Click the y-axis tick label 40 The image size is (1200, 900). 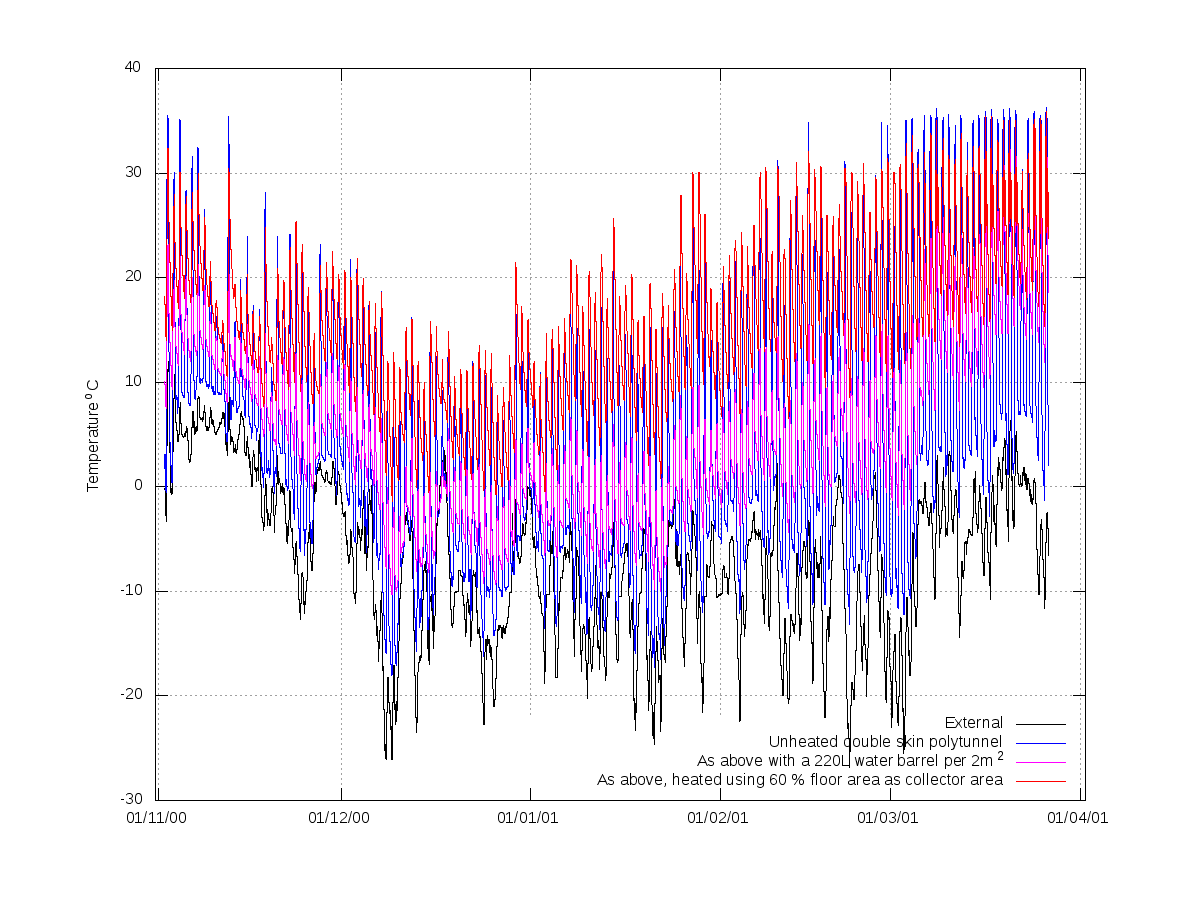[x=134, y=68]
